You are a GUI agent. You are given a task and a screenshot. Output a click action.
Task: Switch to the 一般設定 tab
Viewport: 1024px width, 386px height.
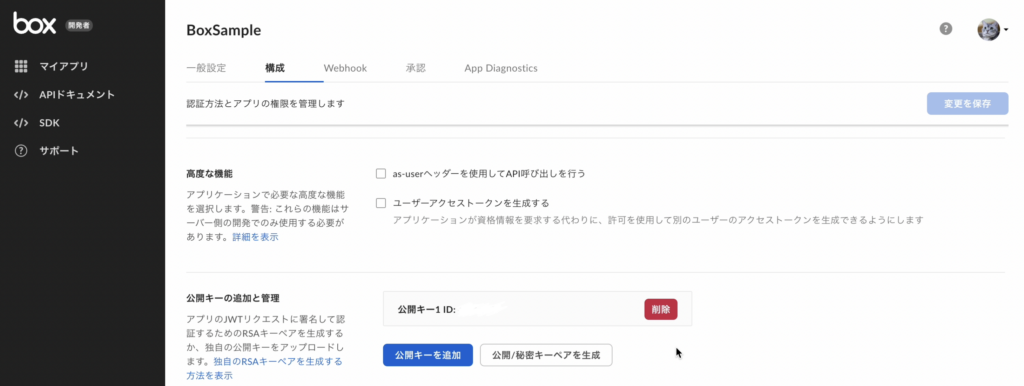coord(206,68)
